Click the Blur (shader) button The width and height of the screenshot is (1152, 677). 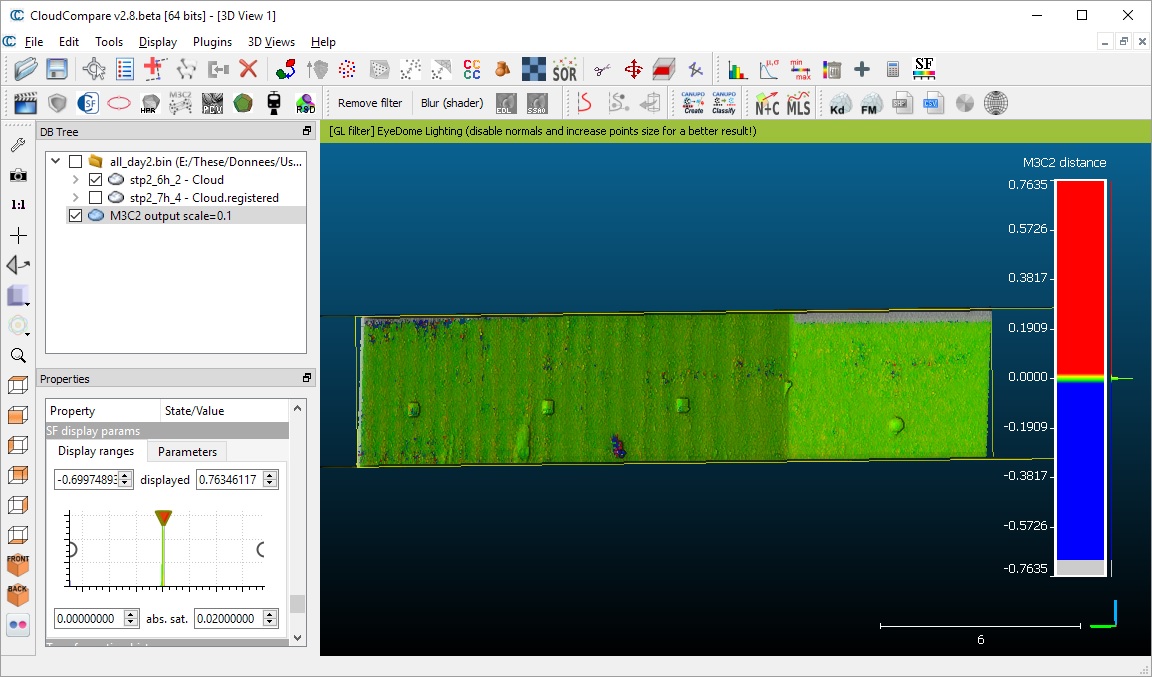452,103
